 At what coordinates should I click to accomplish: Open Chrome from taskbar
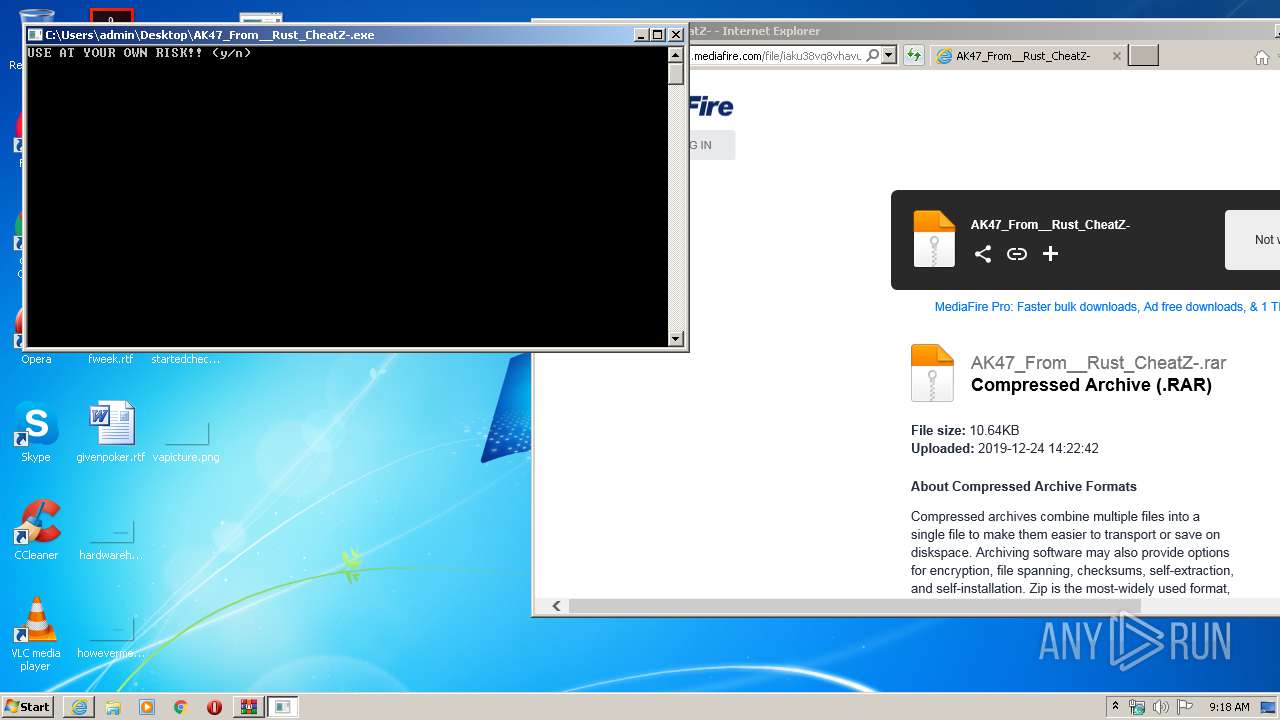coord(181,707)
